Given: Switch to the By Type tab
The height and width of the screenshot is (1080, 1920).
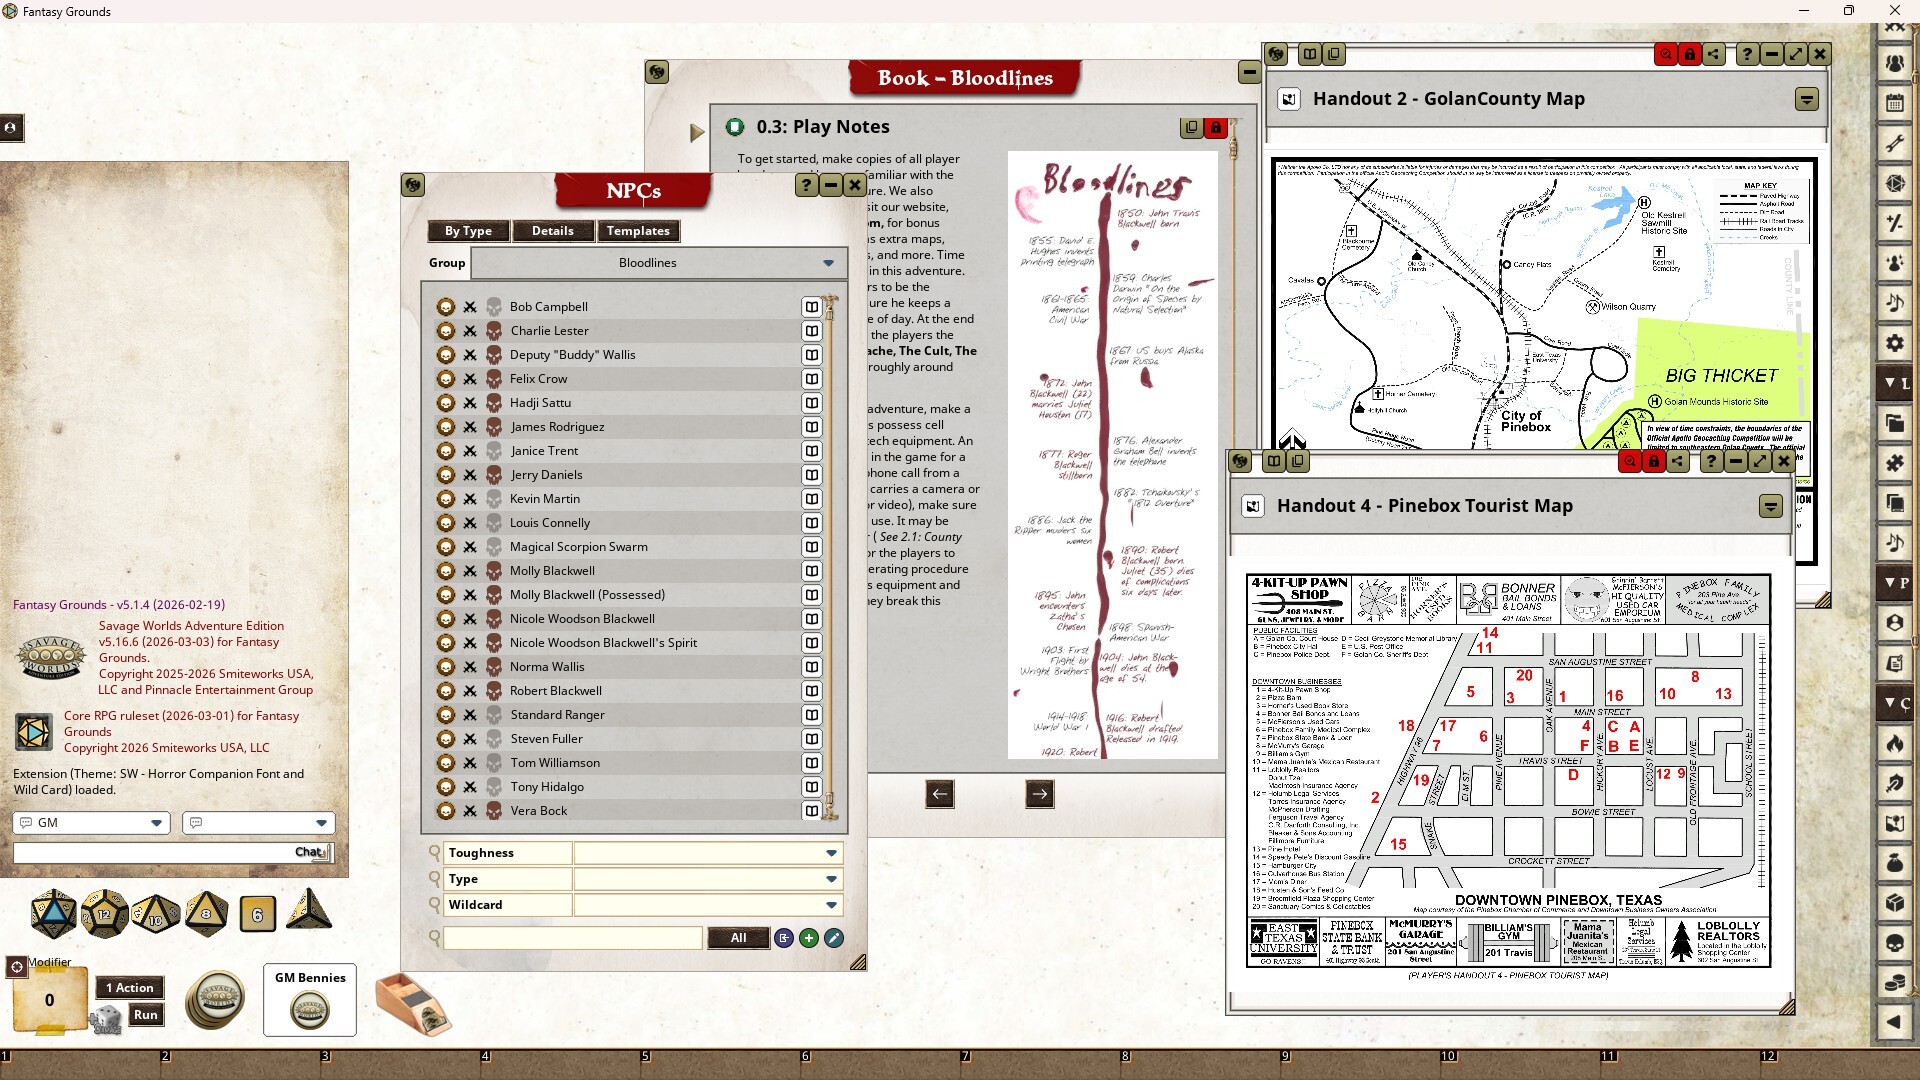Looking at the screenshot, I should pyautogui.click(x=468, y=231).
